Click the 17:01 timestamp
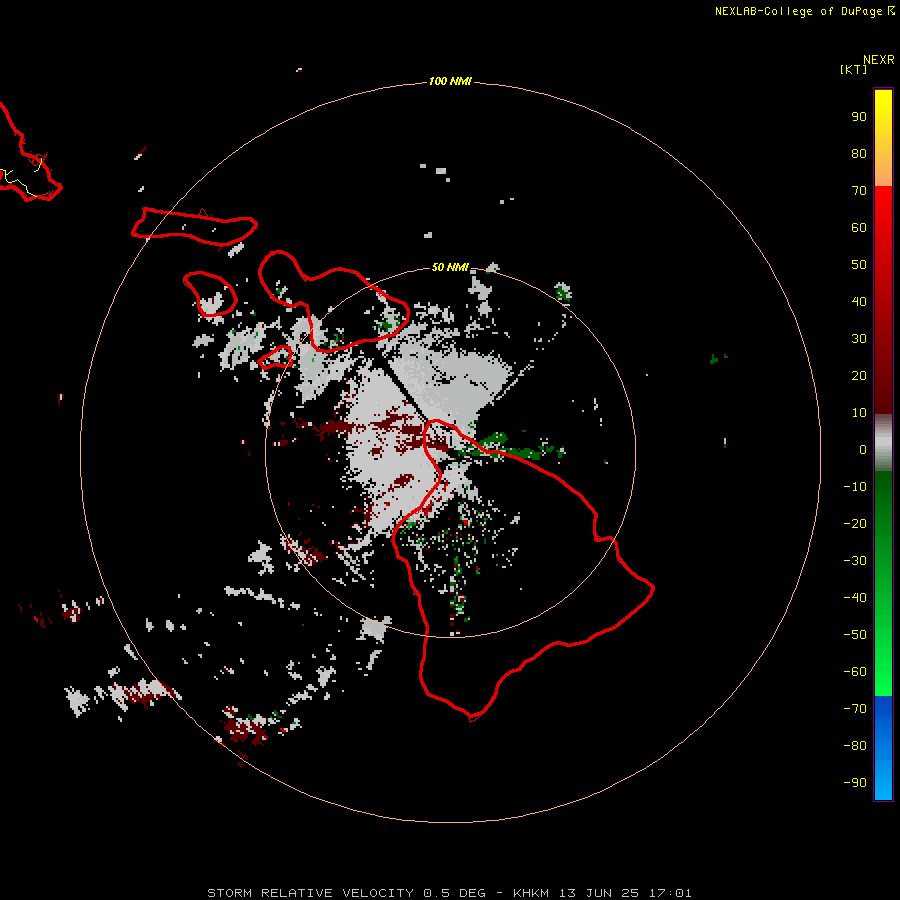 coord(670,893)
